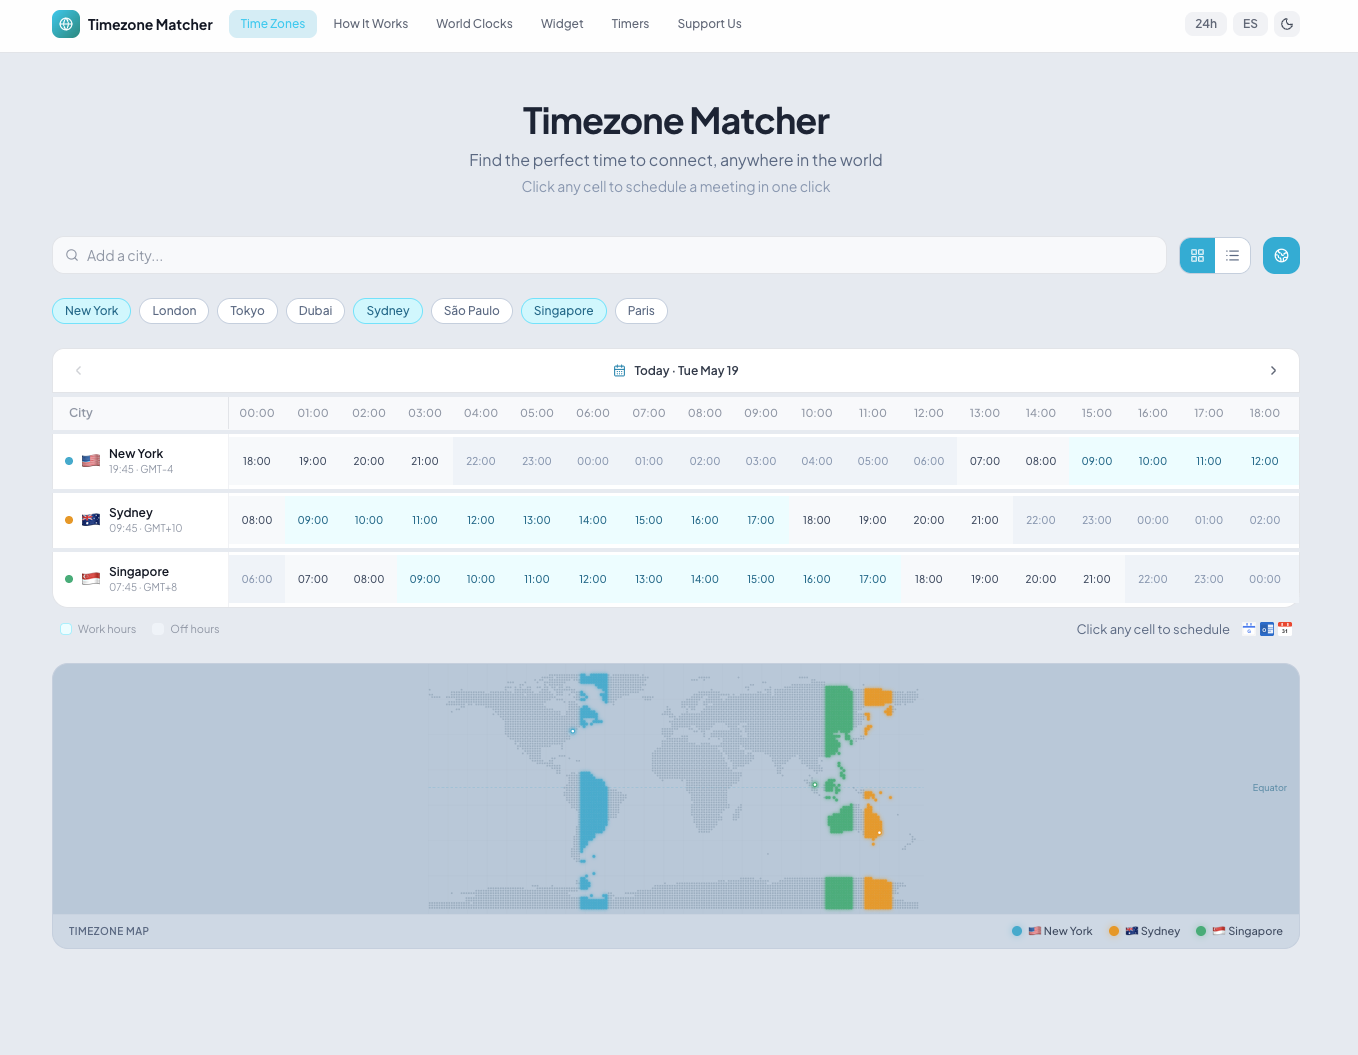Image resolution: width=1358 pixels, height=1055 pixels.
Task: Click Today · Tue May 19 date label
Action: [x=686, y=371]
